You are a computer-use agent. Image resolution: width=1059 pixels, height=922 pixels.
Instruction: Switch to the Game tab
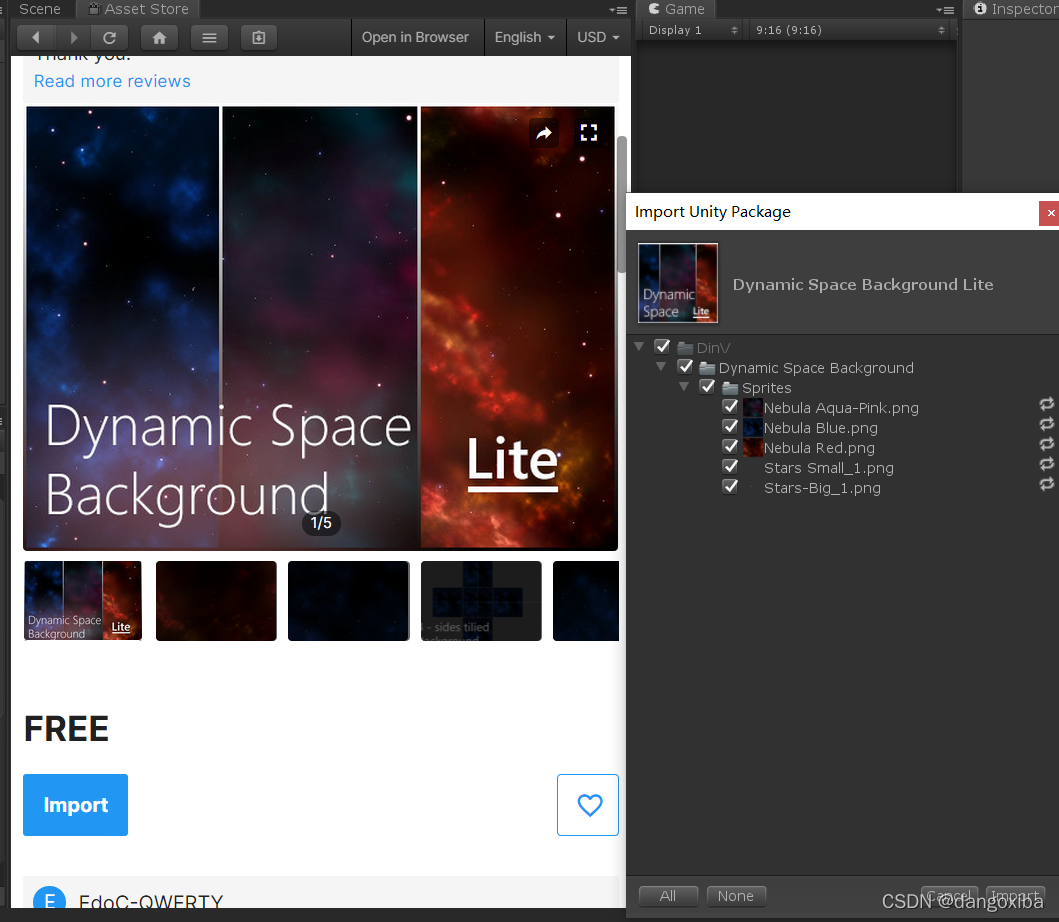tap(676, 9)
